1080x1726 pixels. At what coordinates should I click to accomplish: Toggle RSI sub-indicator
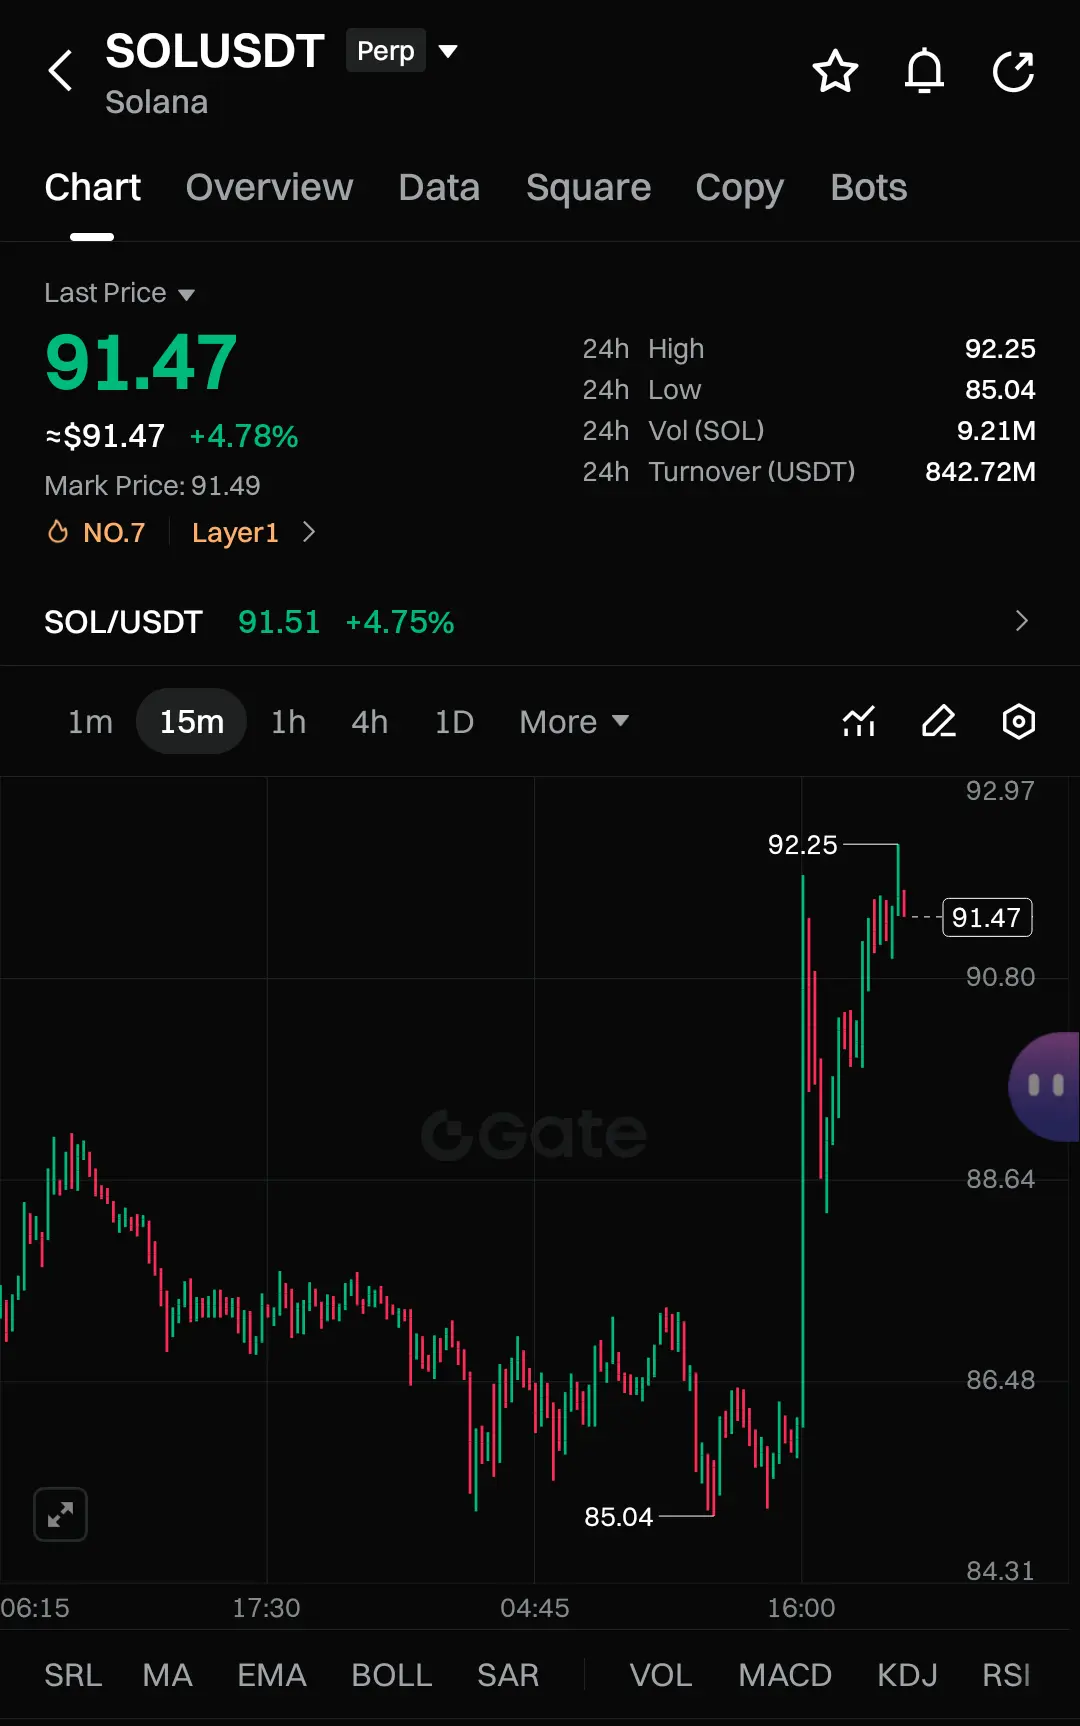click(x=1006, y=1675)
